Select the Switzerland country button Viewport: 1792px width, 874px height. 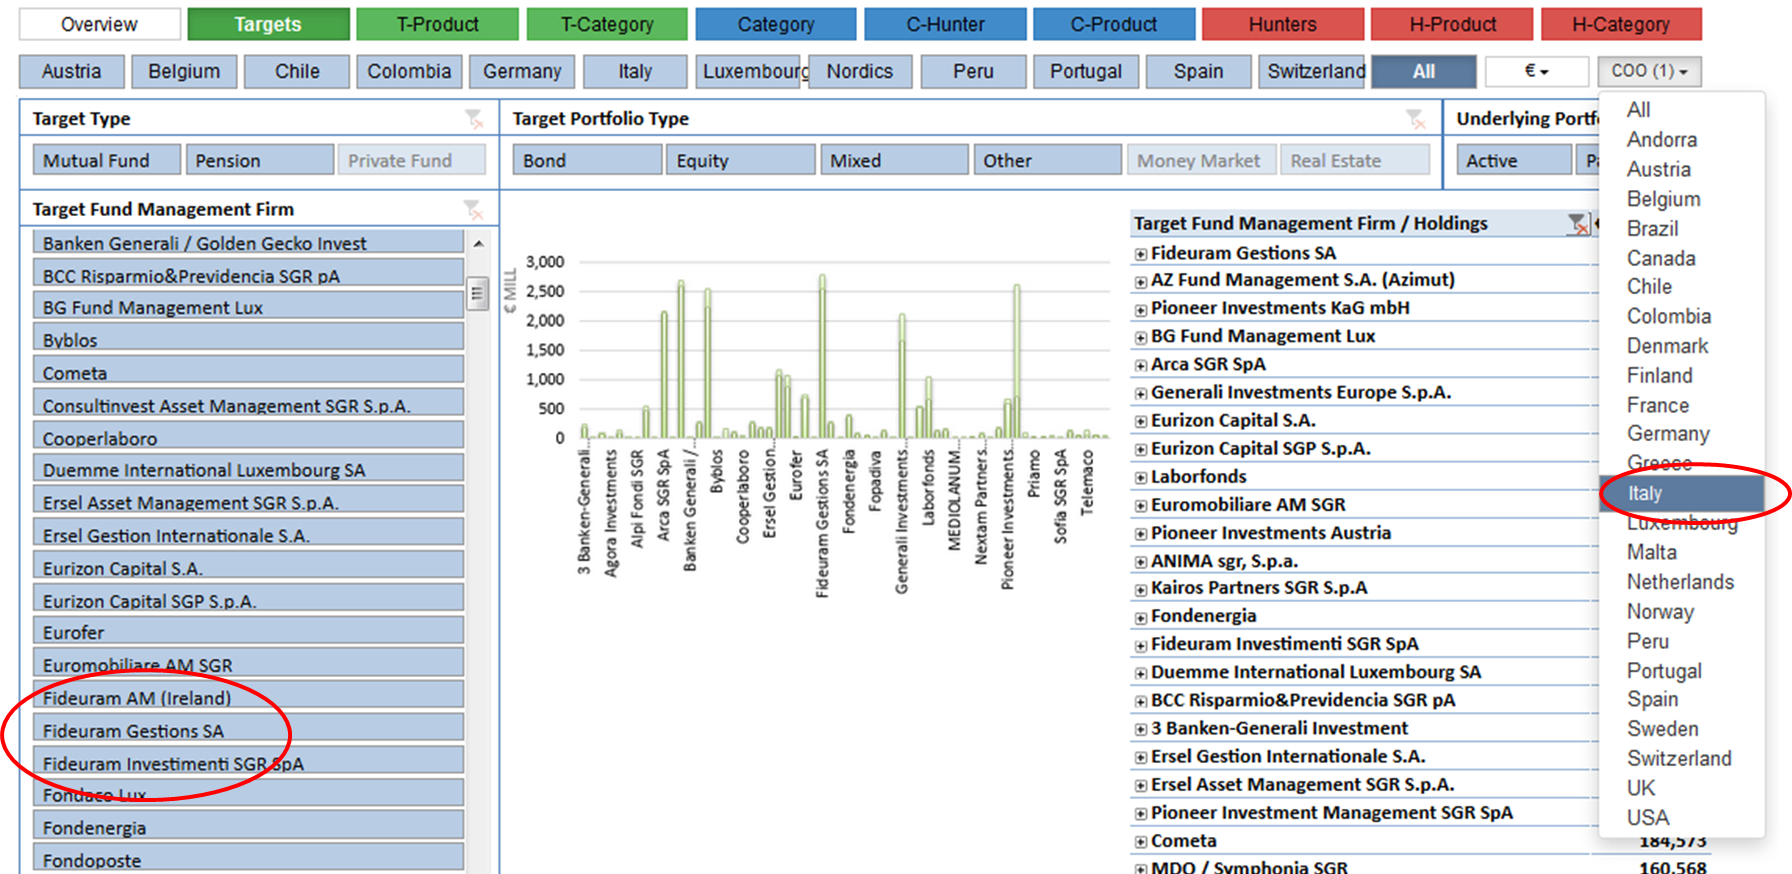coord(1312,71)
